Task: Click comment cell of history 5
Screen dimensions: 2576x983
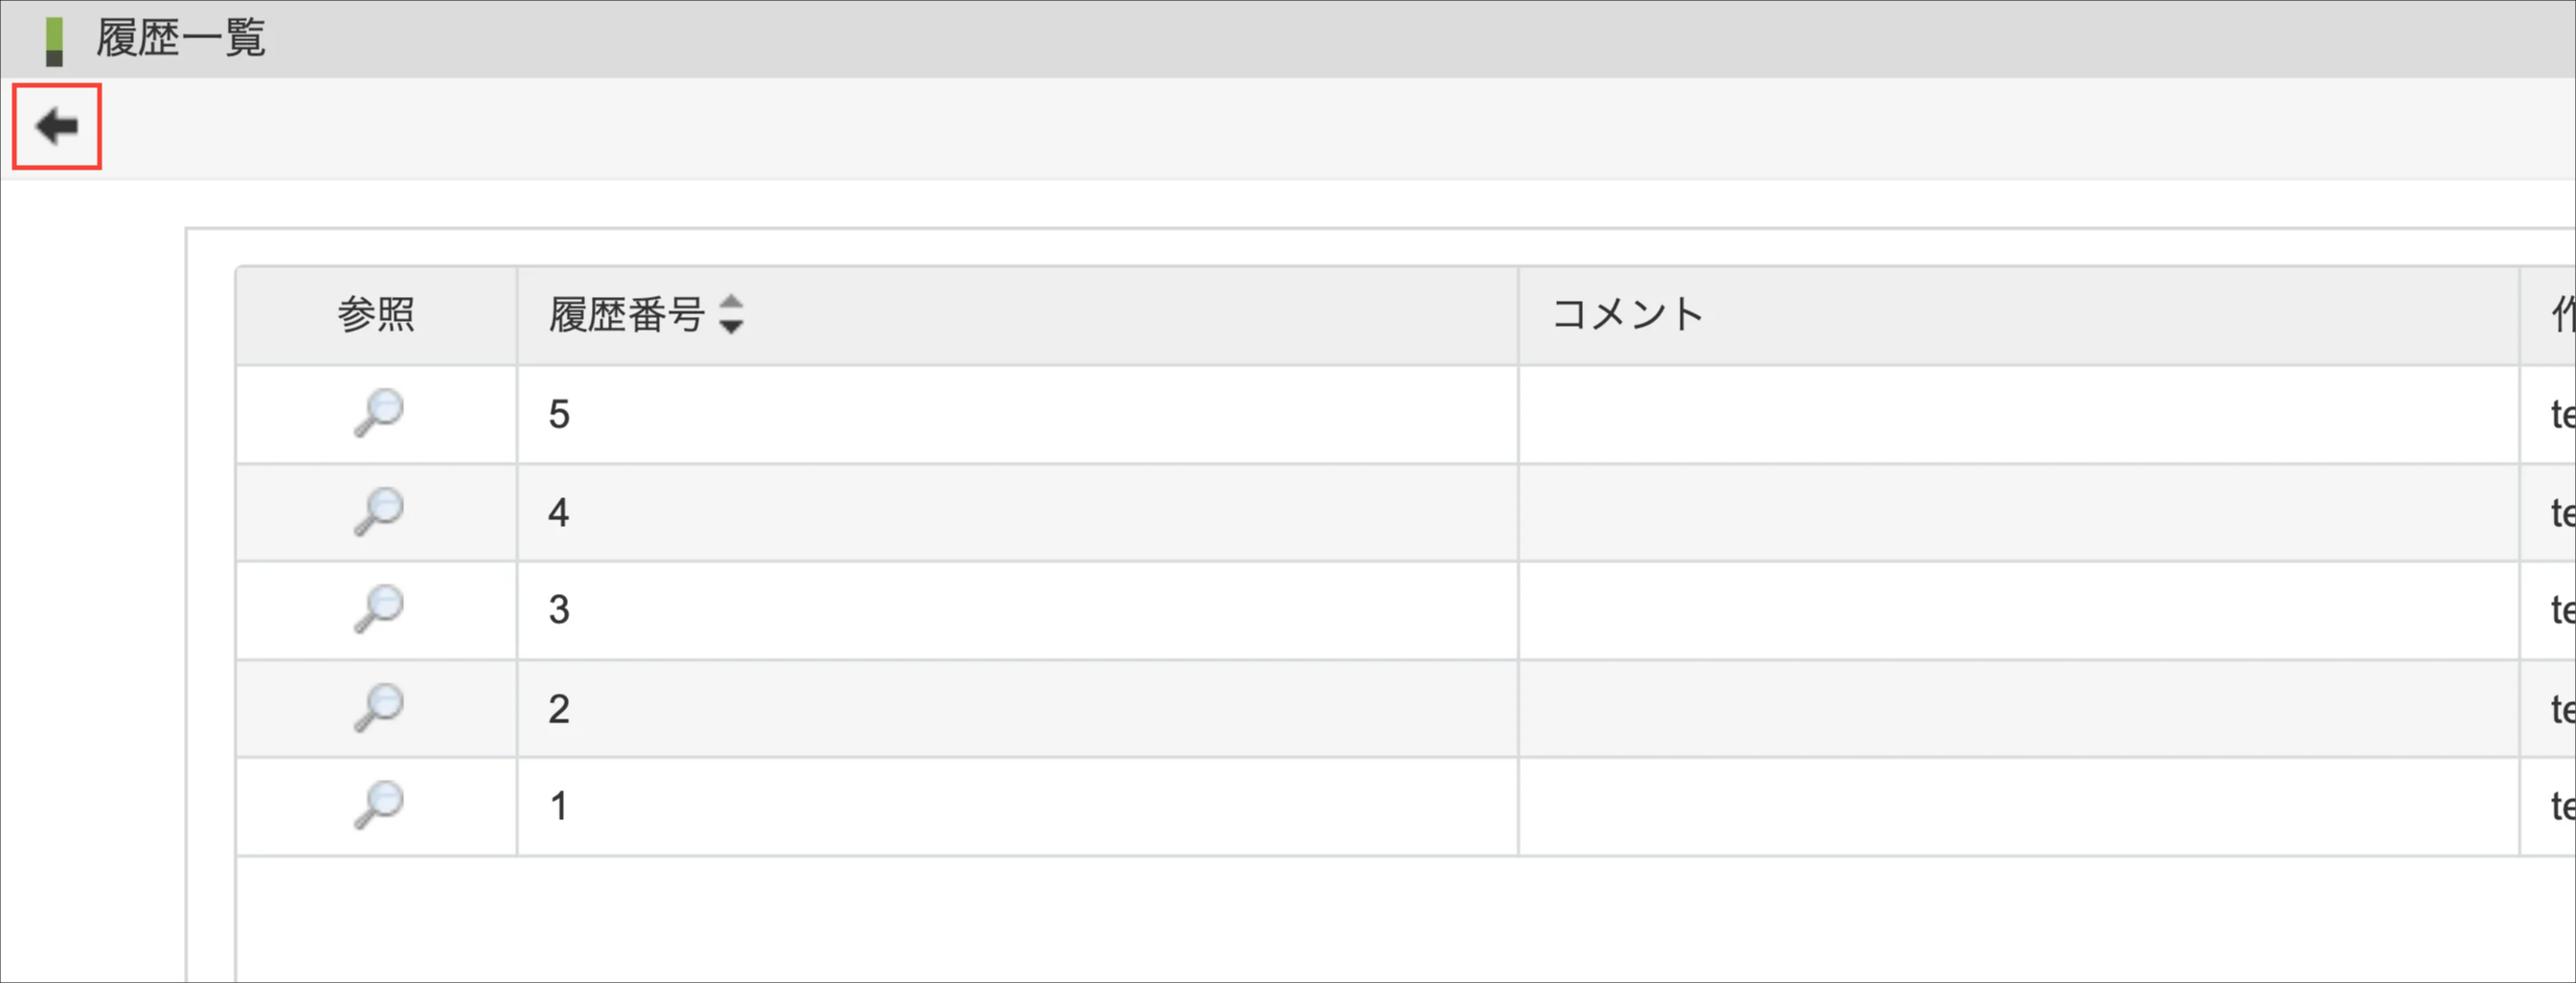Action: [x=2017, y=414]
